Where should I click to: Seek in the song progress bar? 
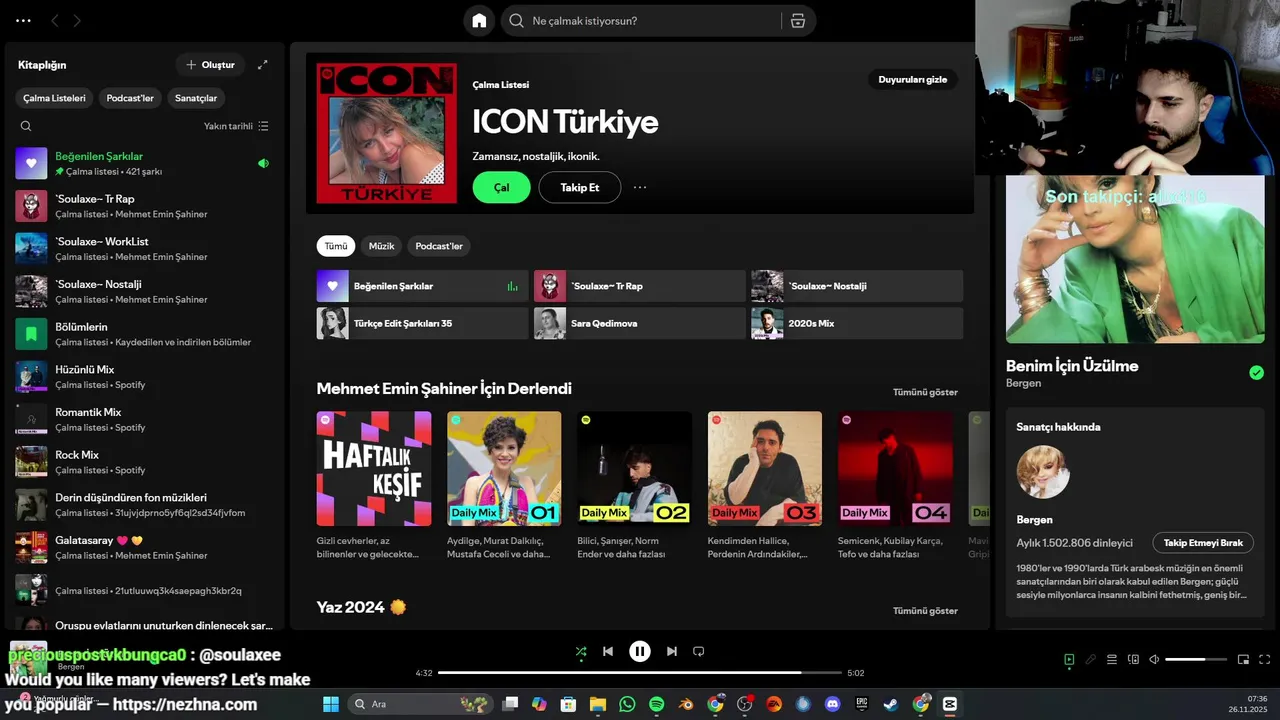640,673
